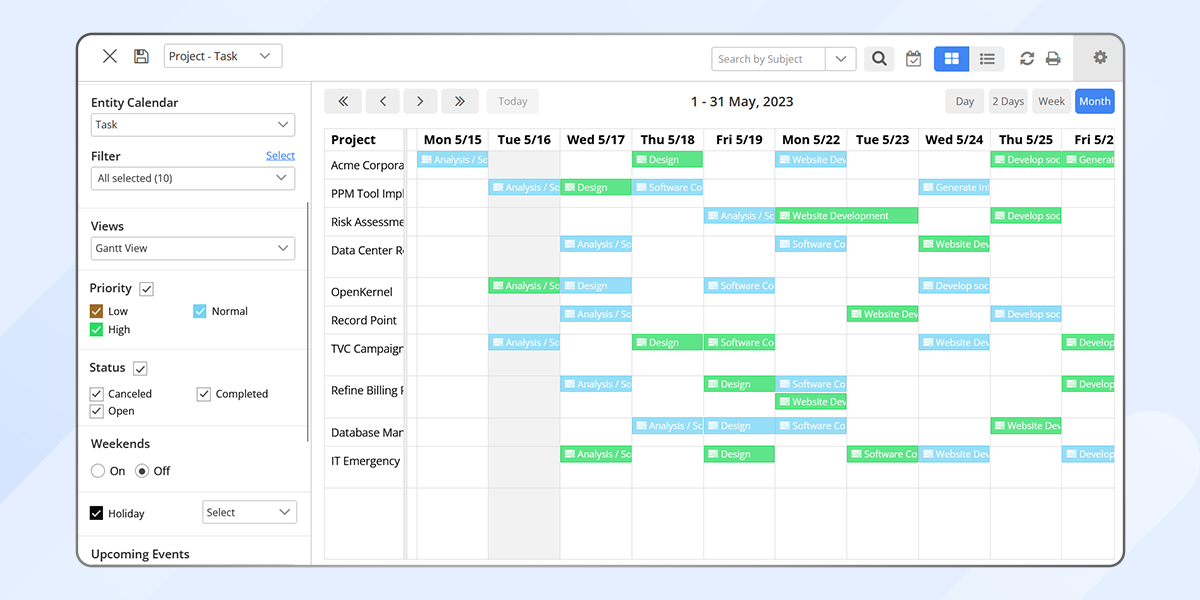1200x600 pixels.
Task: Click the magnifier search button
Action: 879,59
